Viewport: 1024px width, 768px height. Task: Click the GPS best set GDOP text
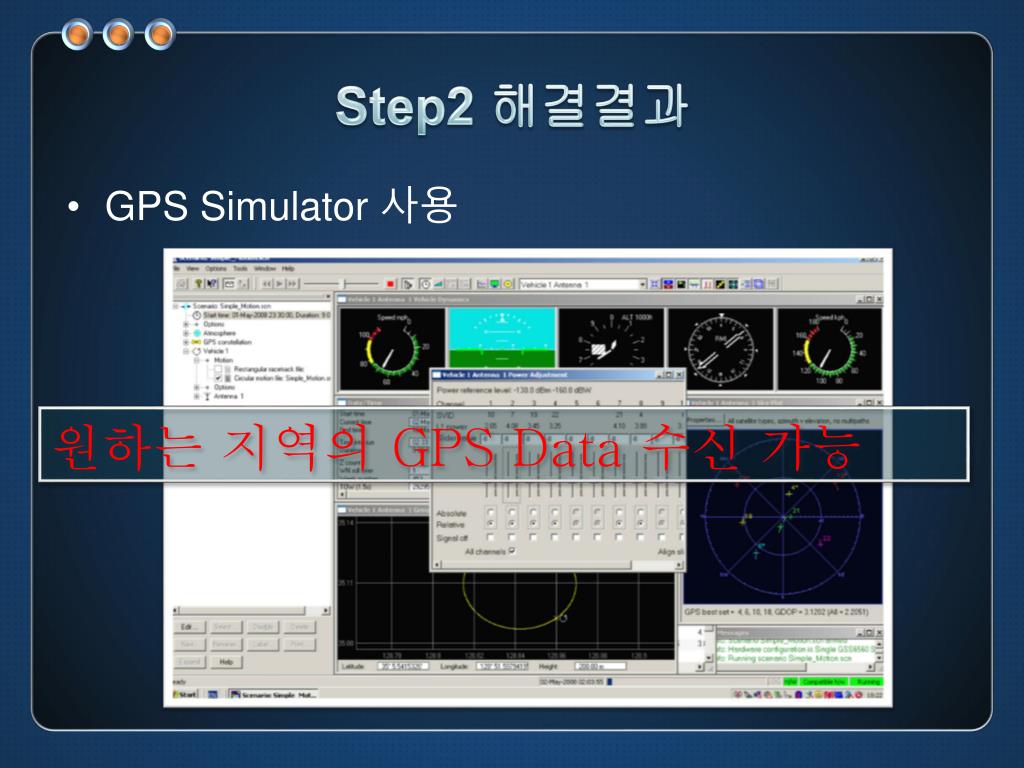pyautogui.click(x=776, y=612)
